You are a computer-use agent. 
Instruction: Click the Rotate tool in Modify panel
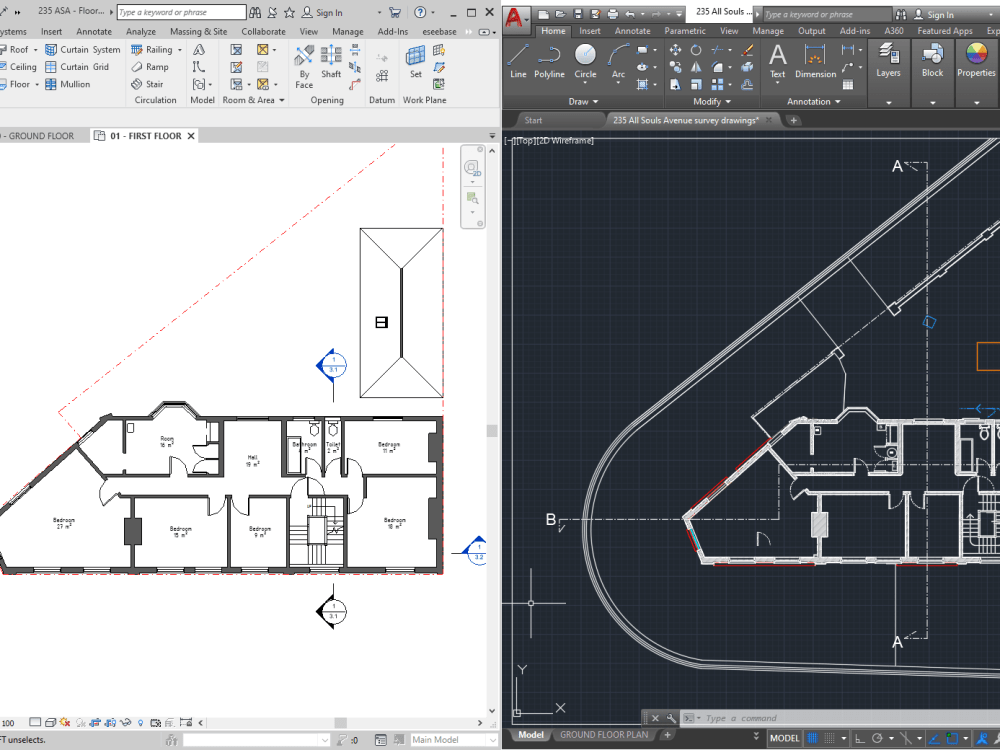[x=696, y=50]
